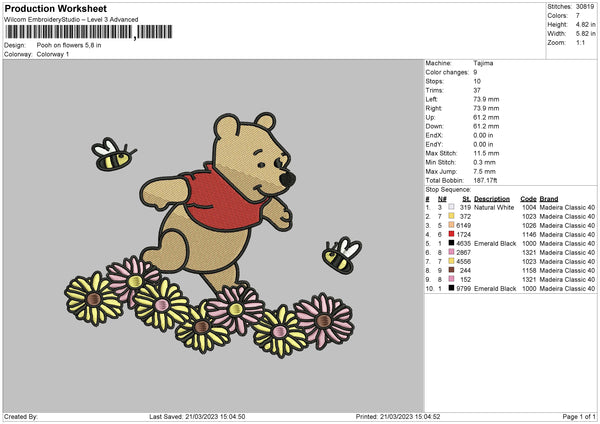Select the Zoom value 1:1
The height and width of the screenshot is (424, 600).
point(580,43)
